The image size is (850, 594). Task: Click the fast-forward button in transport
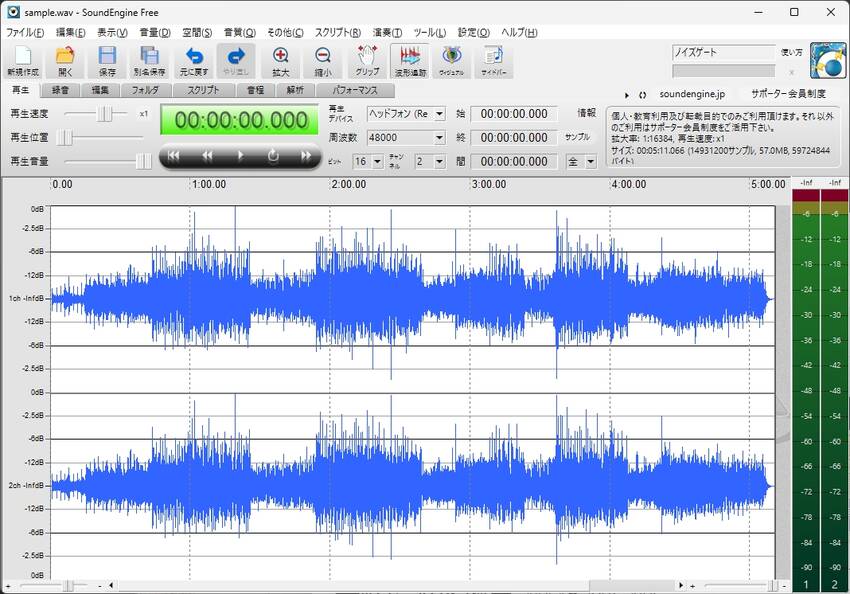pyautogui.click(x=306, y=156)
